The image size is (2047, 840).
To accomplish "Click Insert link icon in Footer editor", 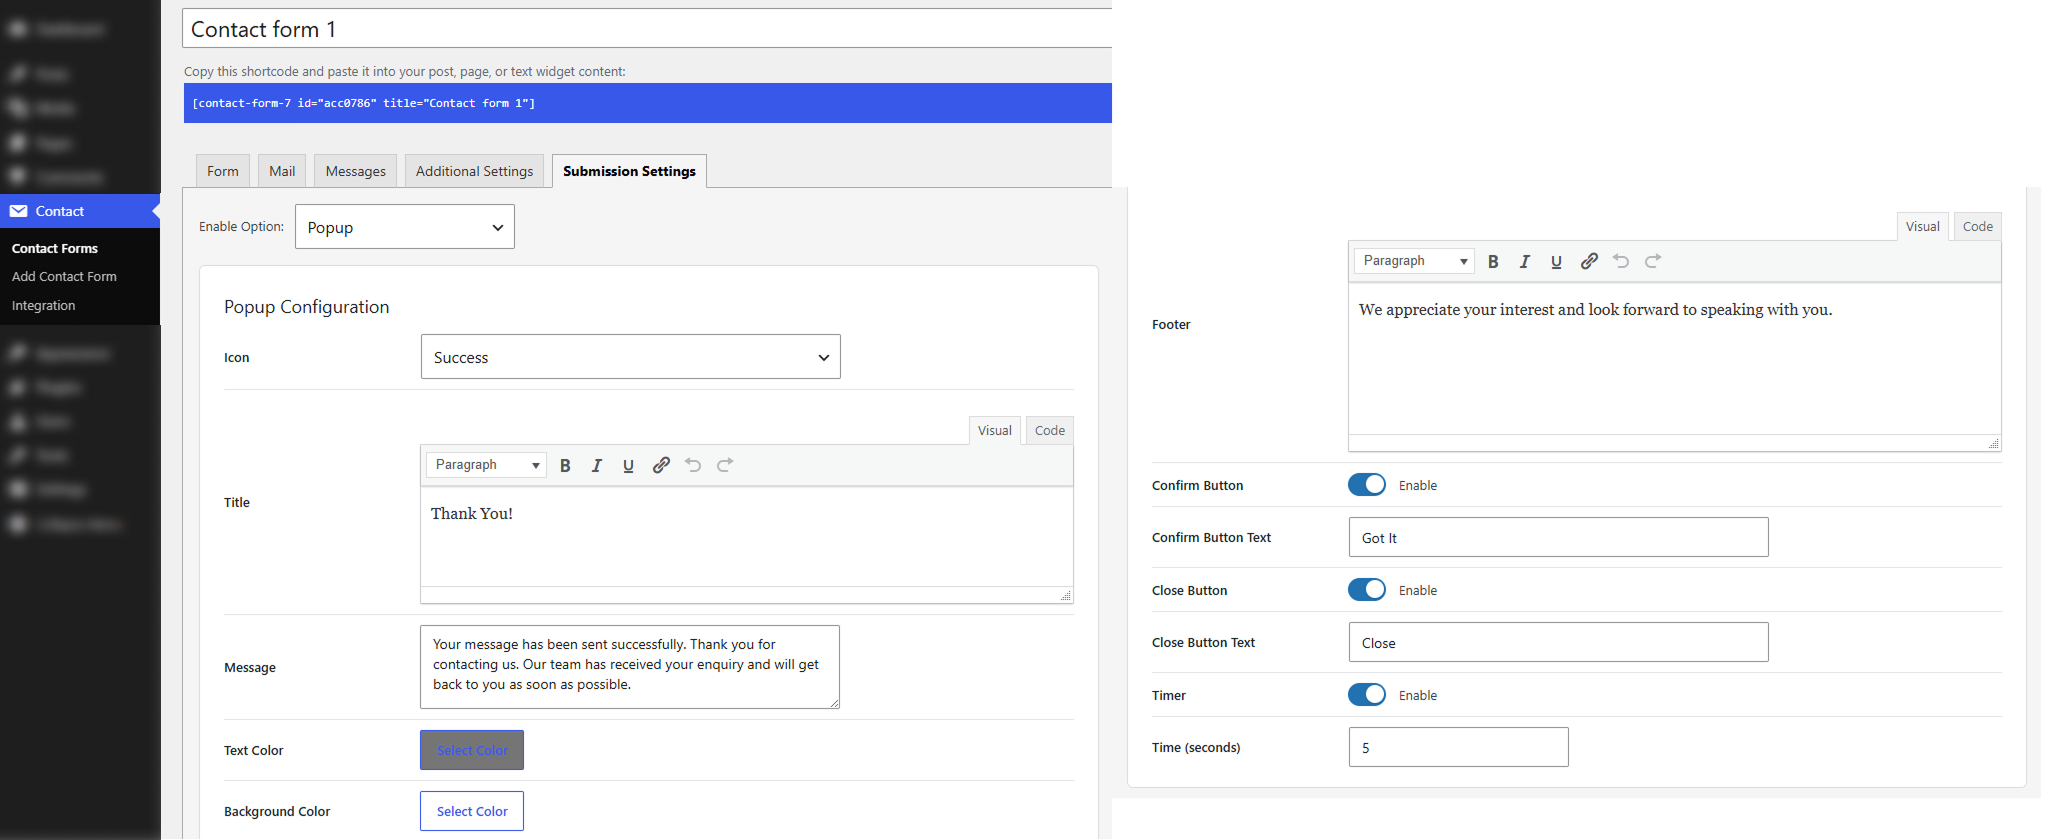I will [1589, 261].
